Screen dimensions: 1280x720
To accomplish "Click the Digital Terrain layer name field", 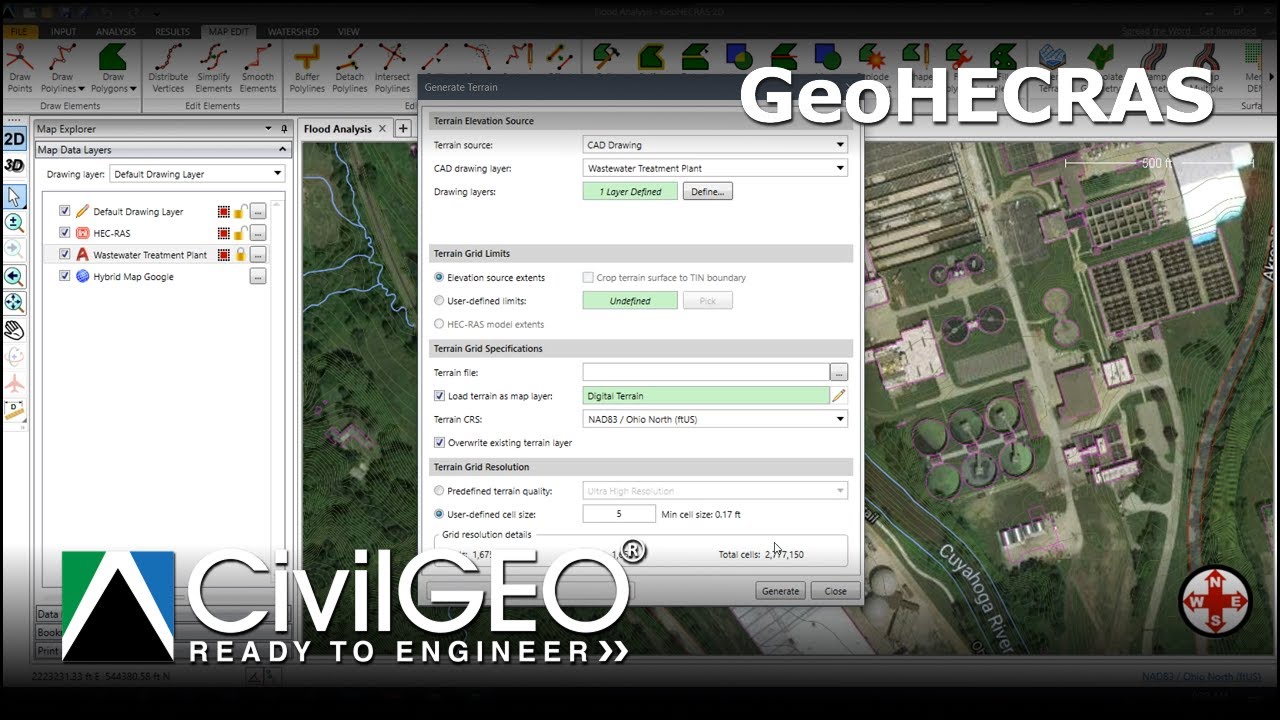I will coord(706,396).
